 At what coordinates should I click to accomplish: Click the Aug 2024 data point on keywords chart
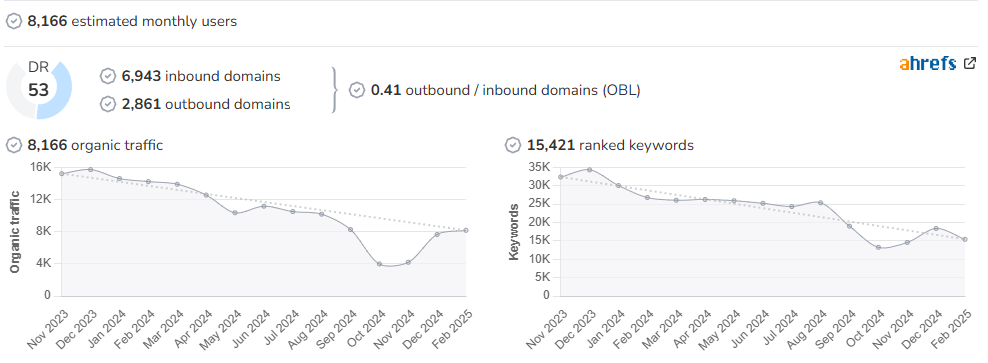tap(820, 202)
